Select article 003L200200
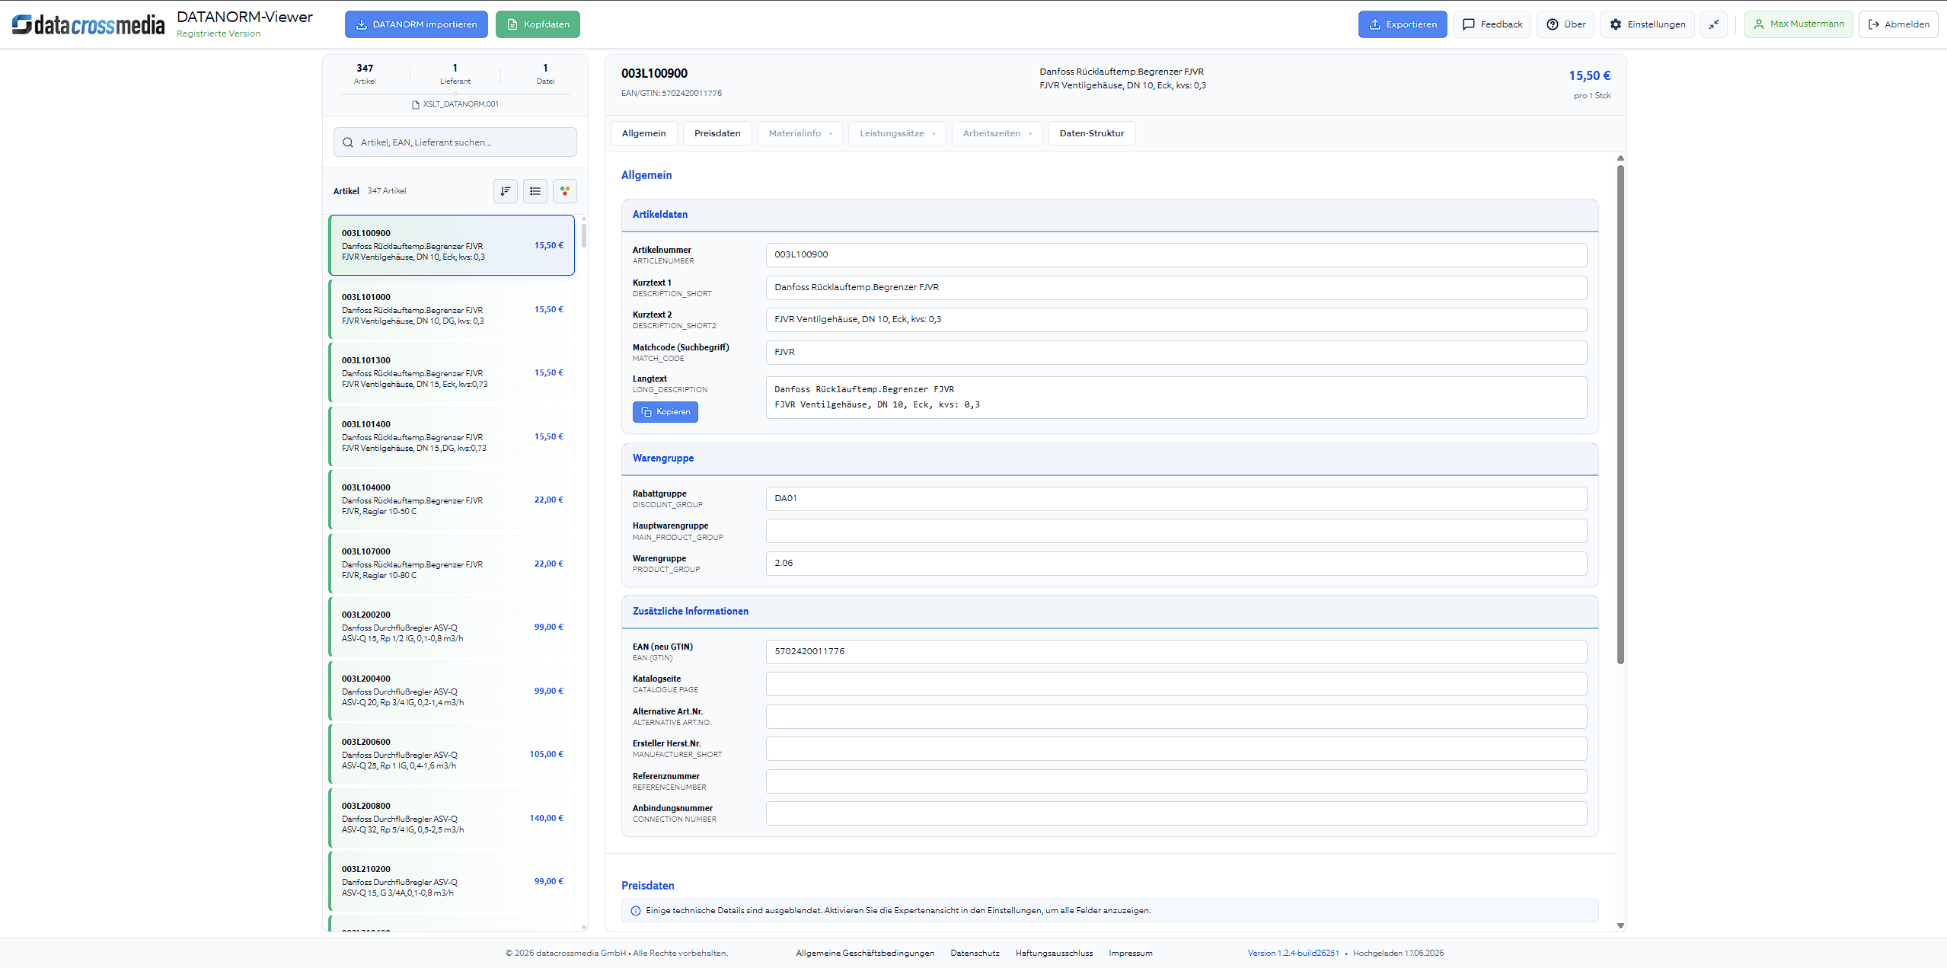Viewport: 1947px width, 968px height. pyautogui.click(x=452, y=627)
